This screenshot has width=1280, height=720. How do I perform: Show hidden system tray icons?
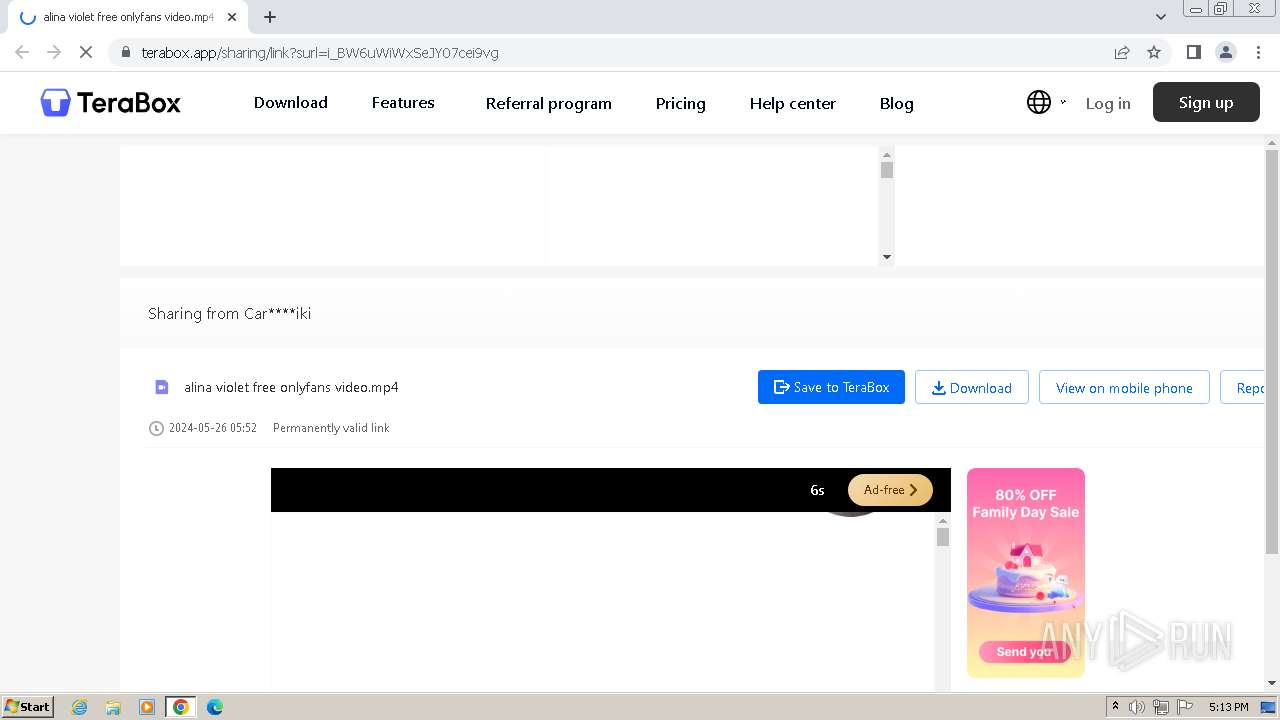[x=1115, y=707]
